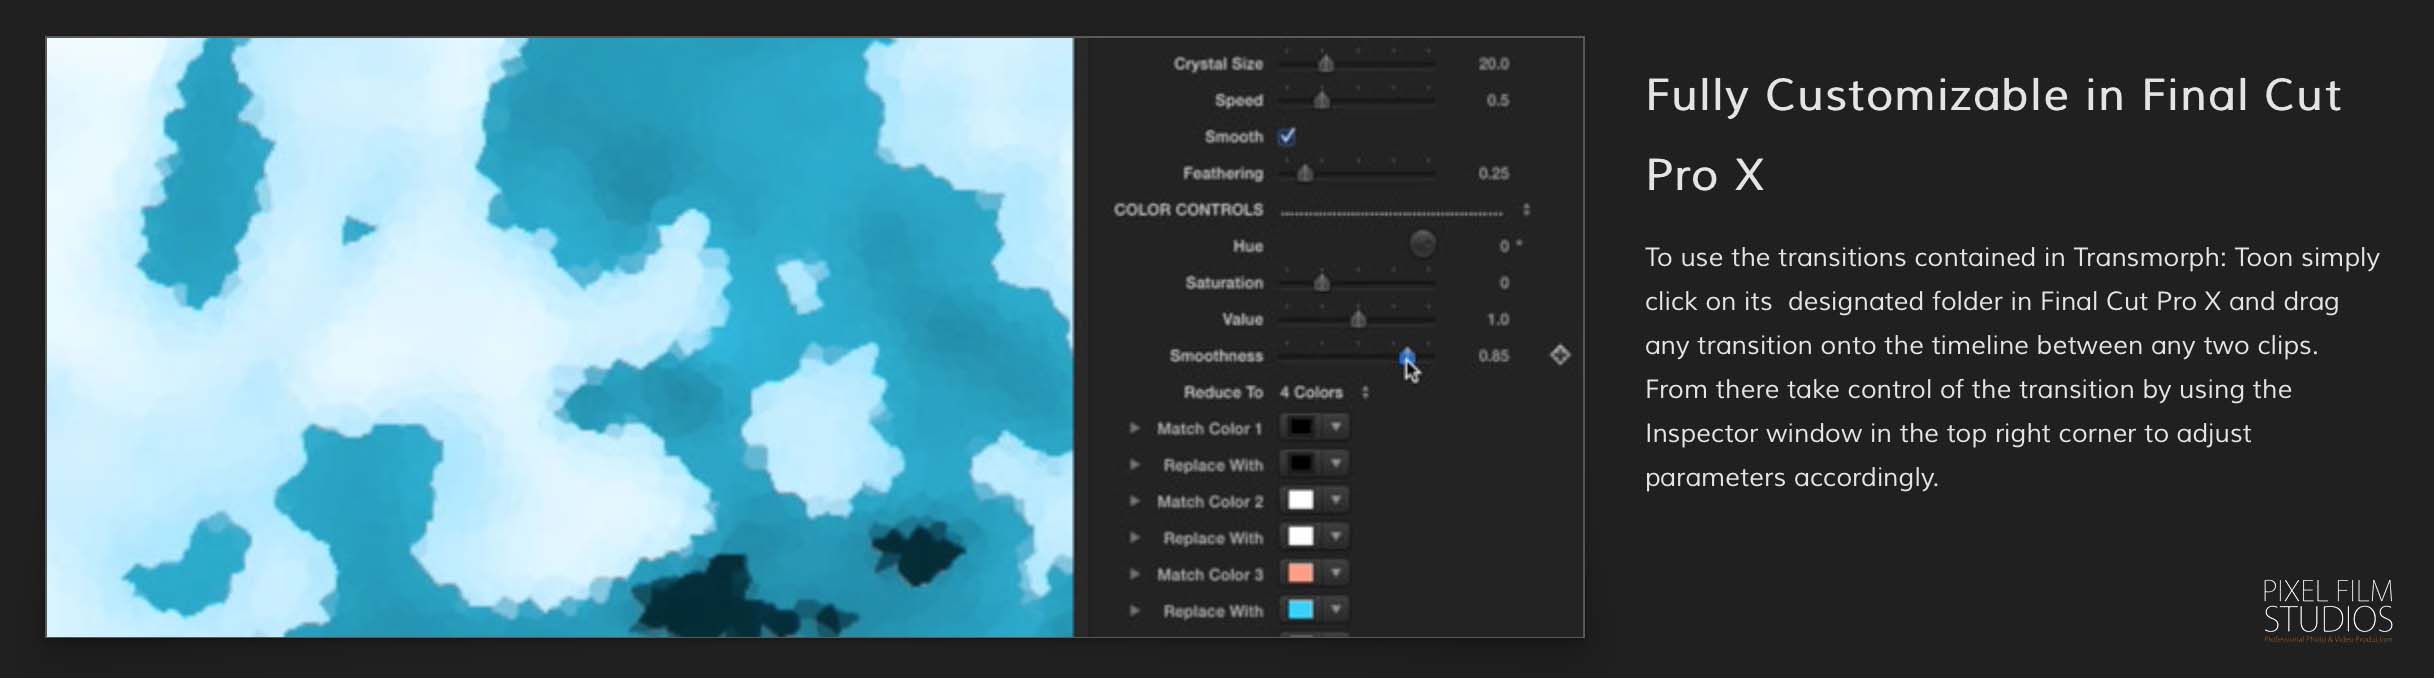Click the Smoothness slider handle

coord(1407,356)
